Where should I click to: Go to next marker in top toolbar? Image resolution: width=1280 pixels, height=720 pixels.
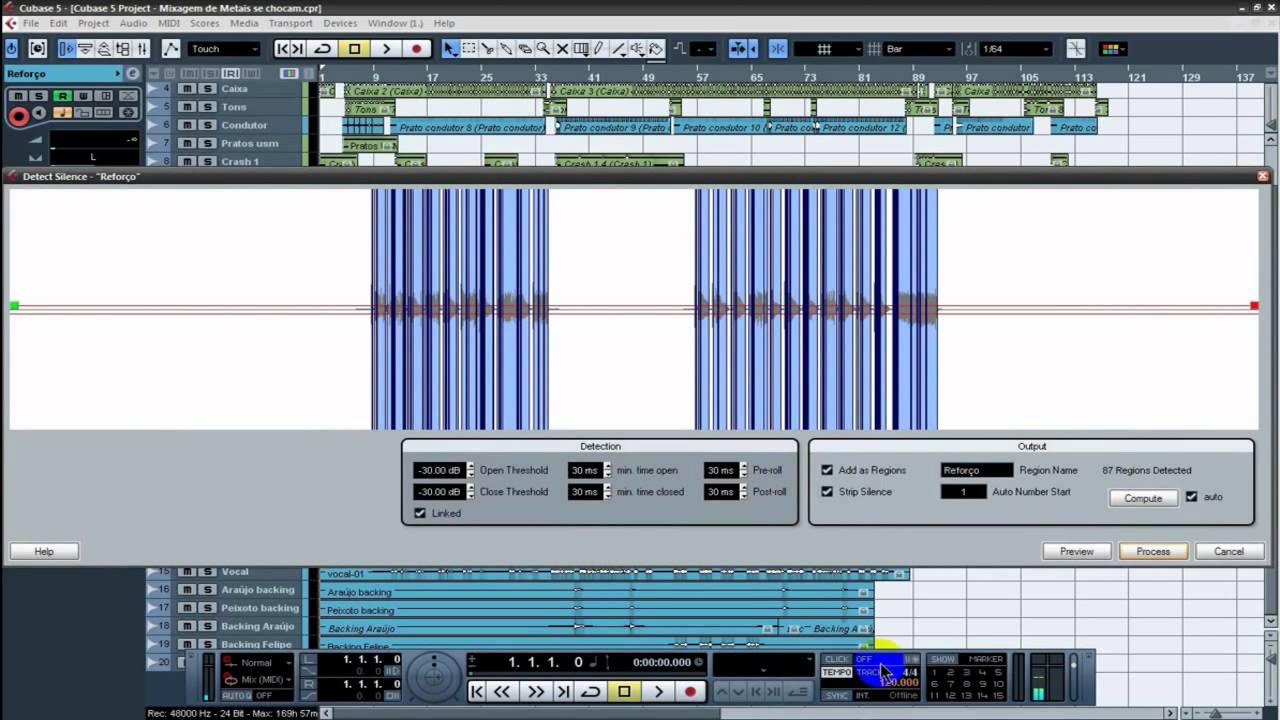297,48
